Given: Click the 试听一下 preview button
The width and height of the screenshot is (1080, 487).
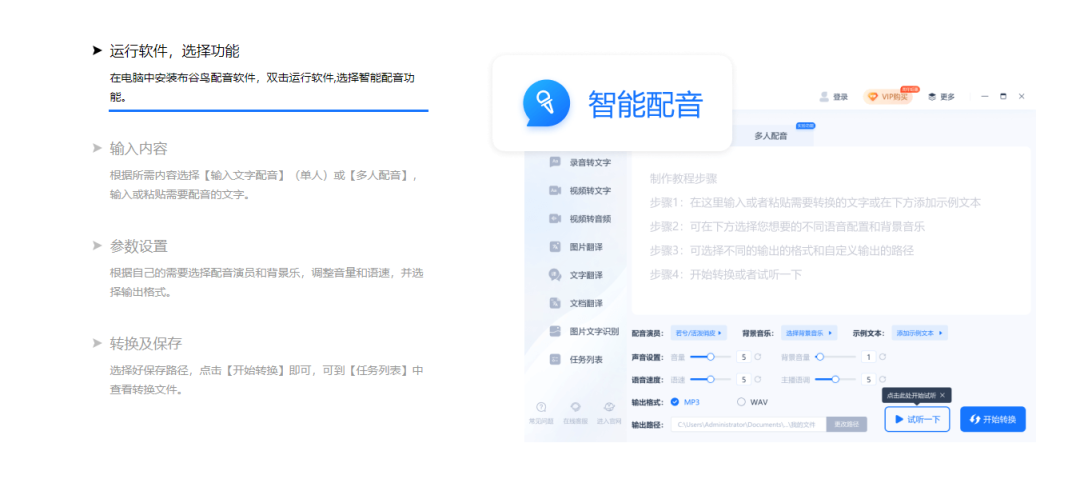Looking at the screenshot, I should [x=916, y=419].
